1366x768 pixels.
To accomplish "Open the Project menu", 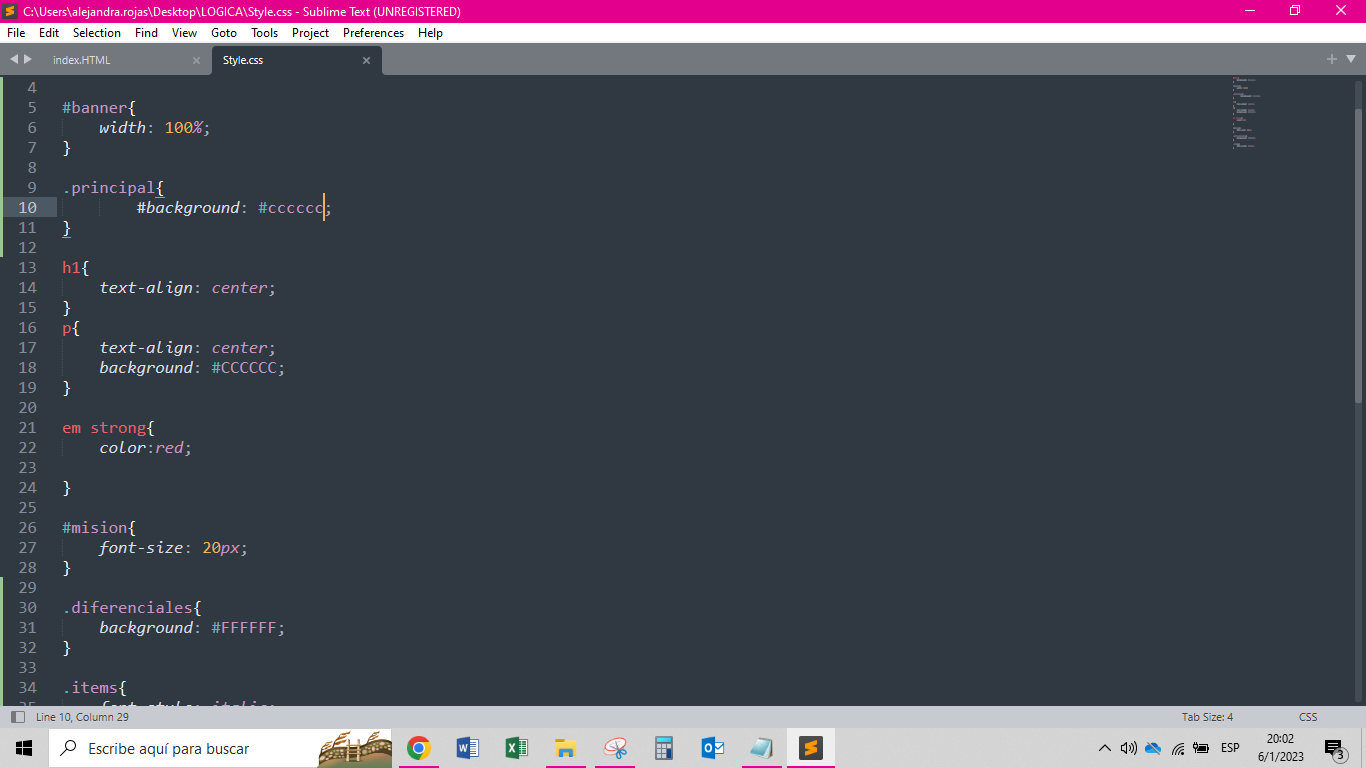I will [310, 33].
